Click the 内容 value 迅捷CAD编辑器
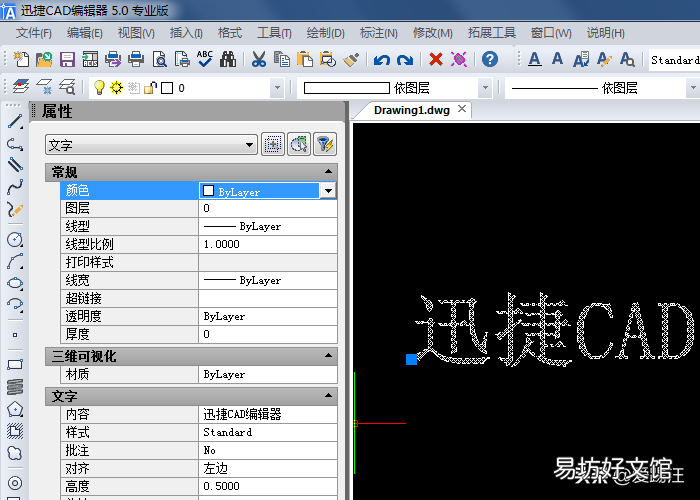The width and height of the screenshot is (700, 500). click(267, 414)
